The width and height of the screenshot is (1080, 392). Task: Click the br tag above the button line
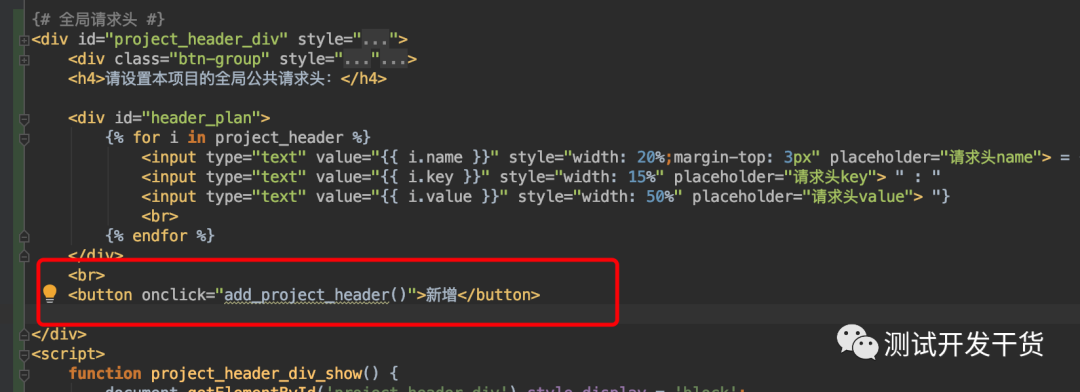[x=87, y=276]
